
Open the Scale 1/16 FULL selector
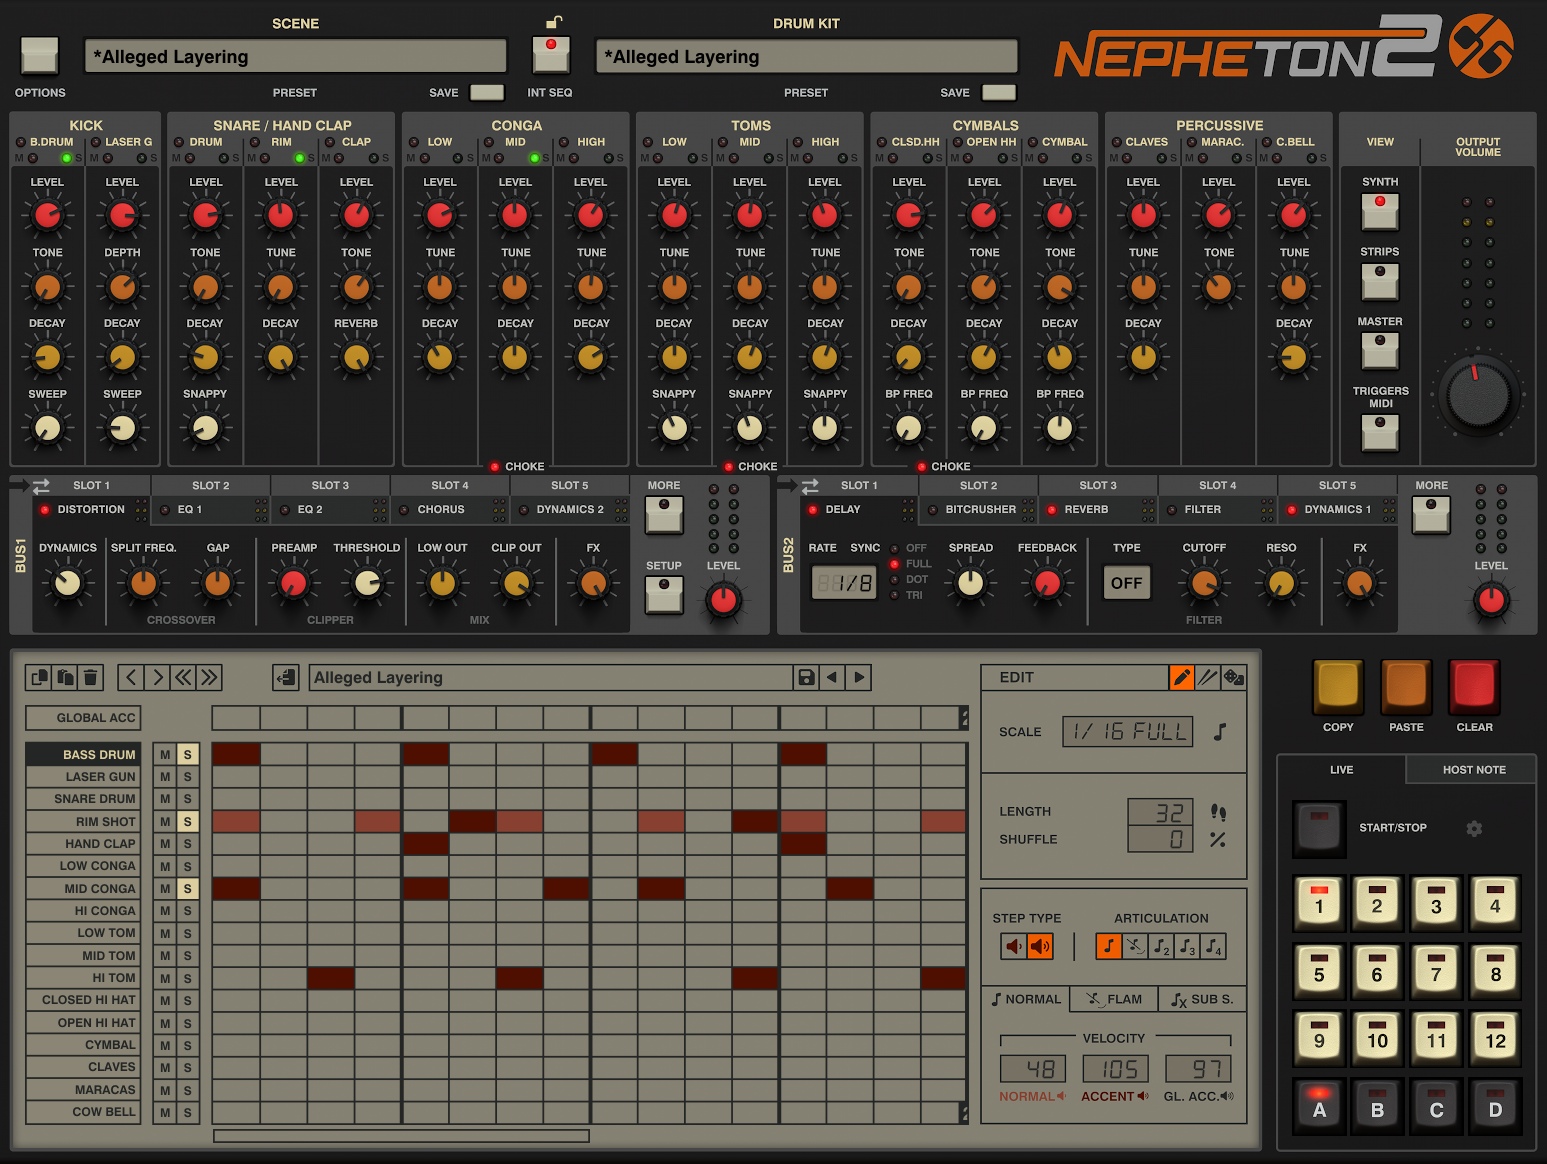1127,732
